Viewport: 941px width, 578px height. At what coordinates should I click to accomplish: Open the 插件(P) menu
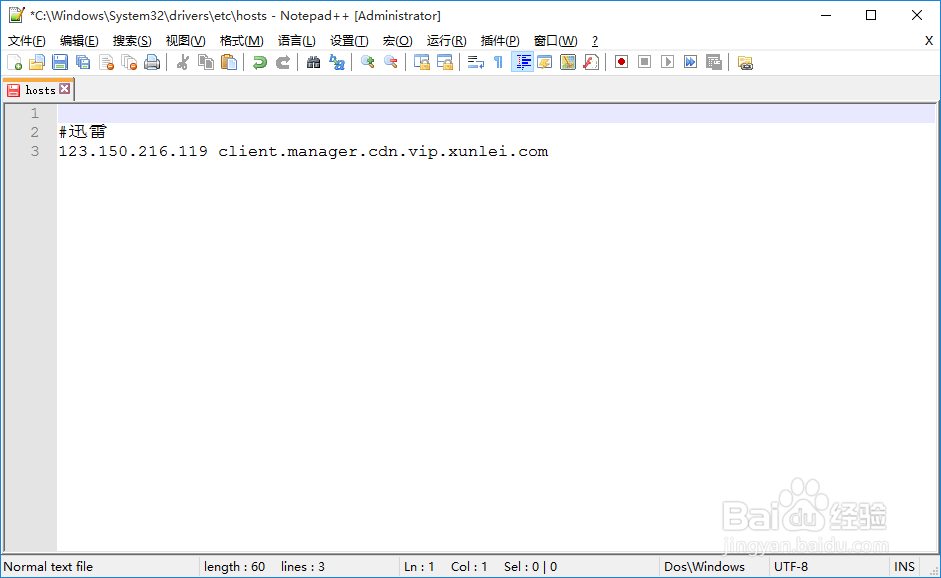500,41
